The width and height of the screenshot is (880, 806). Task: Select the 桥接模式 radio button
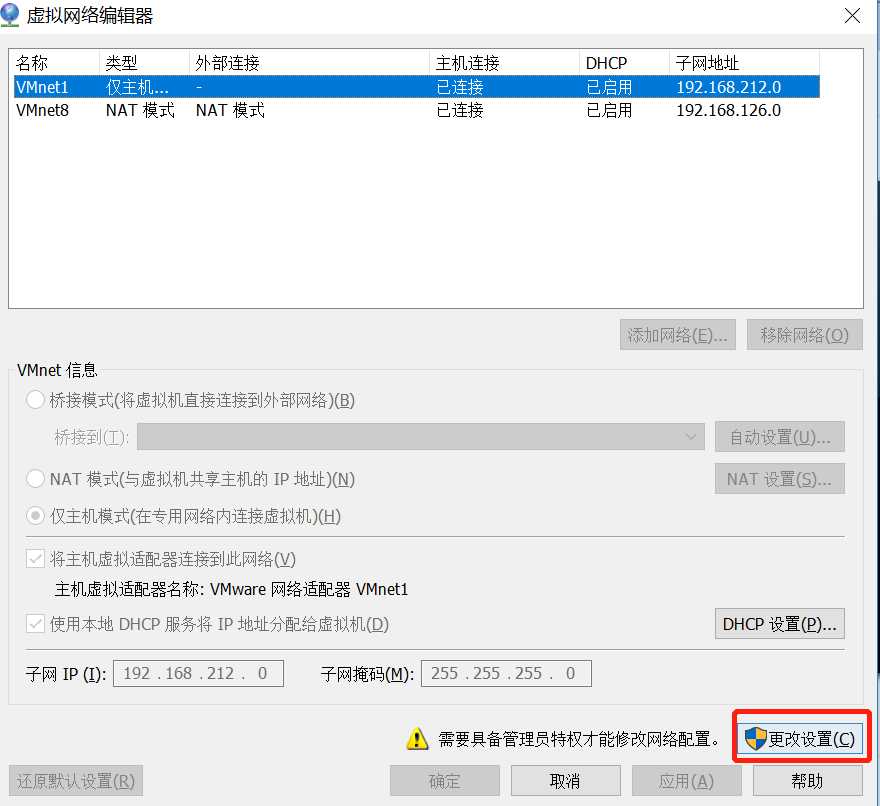[x=35, y=400]
